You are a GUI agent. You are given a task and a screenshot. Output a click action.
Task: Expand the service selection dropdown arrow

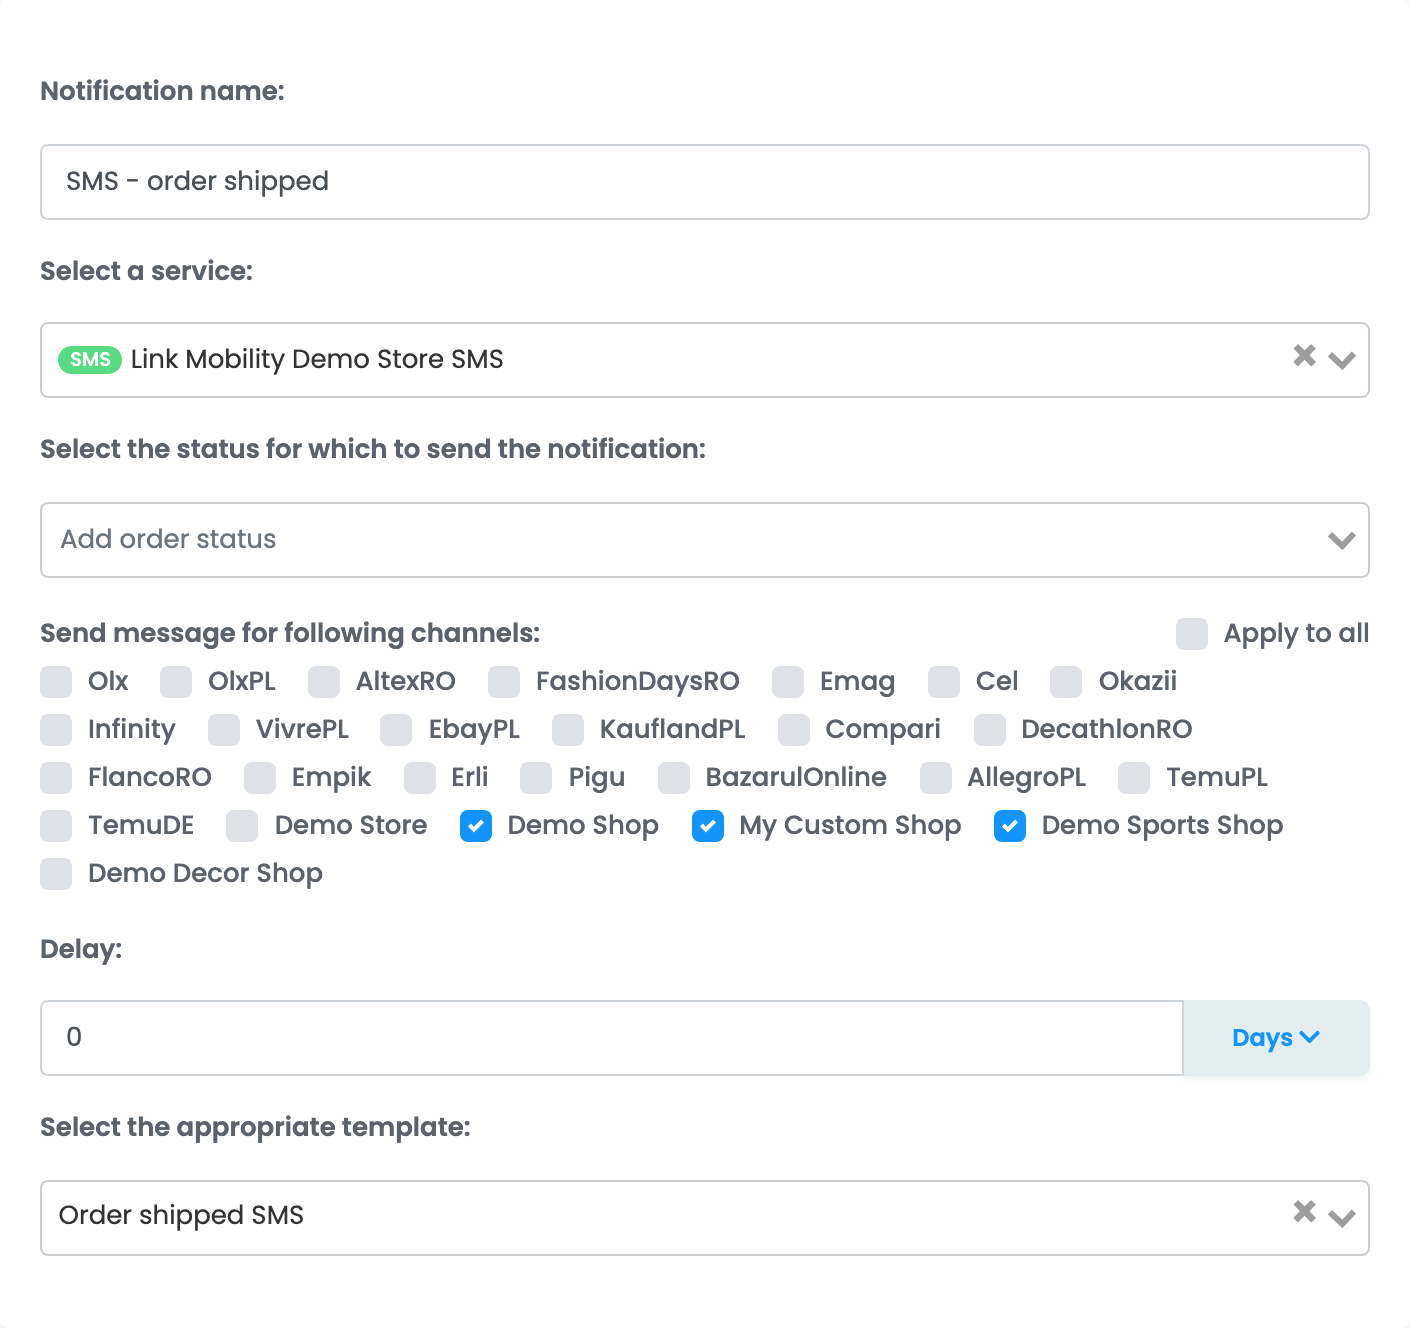click(1342, 360)
